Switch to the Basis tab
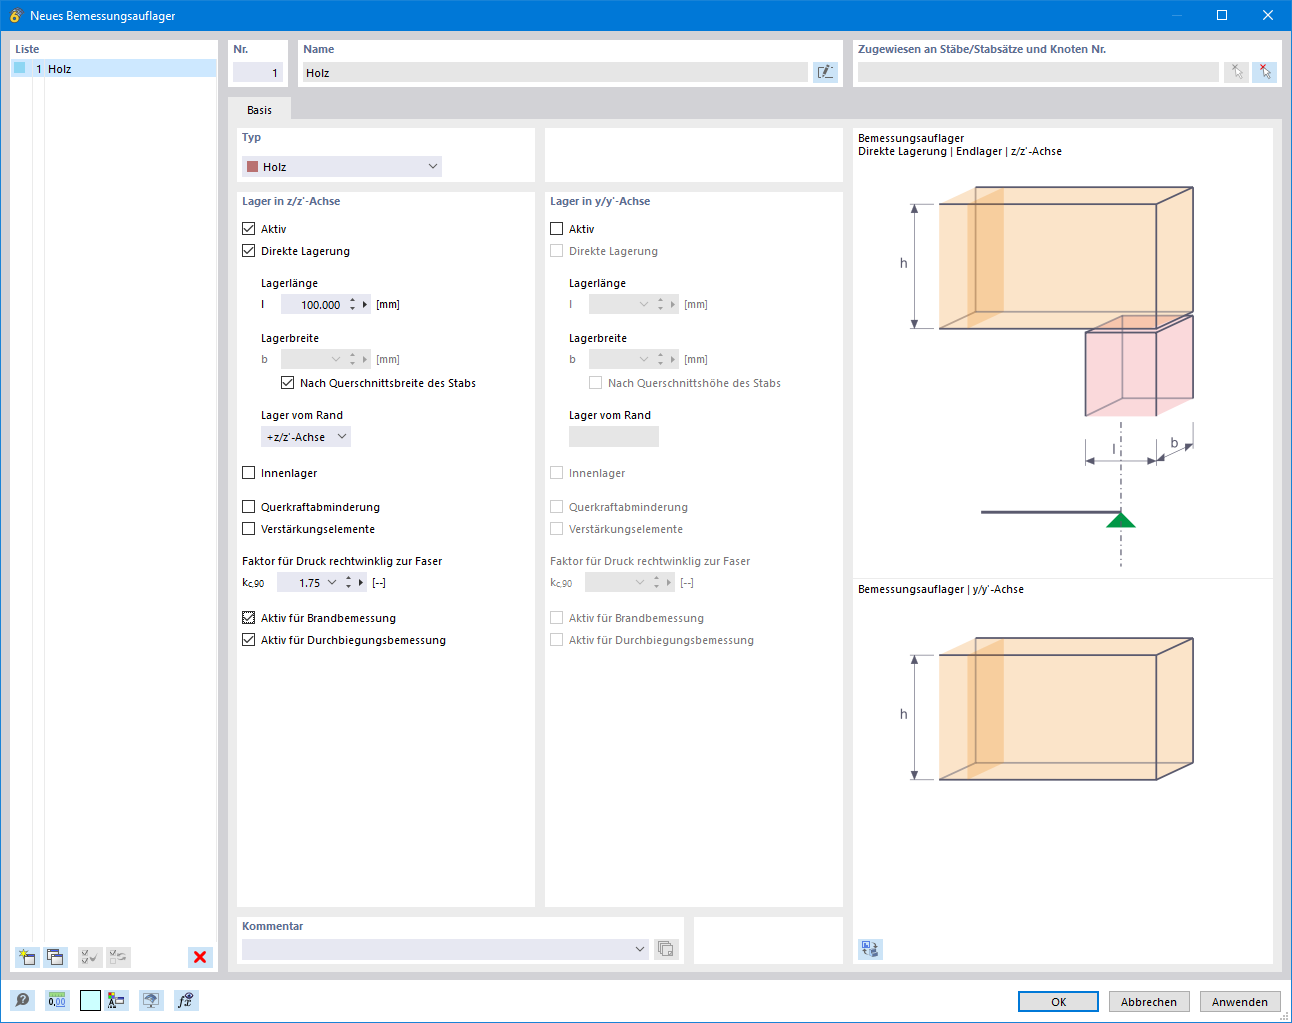 [x=260, y=110]
